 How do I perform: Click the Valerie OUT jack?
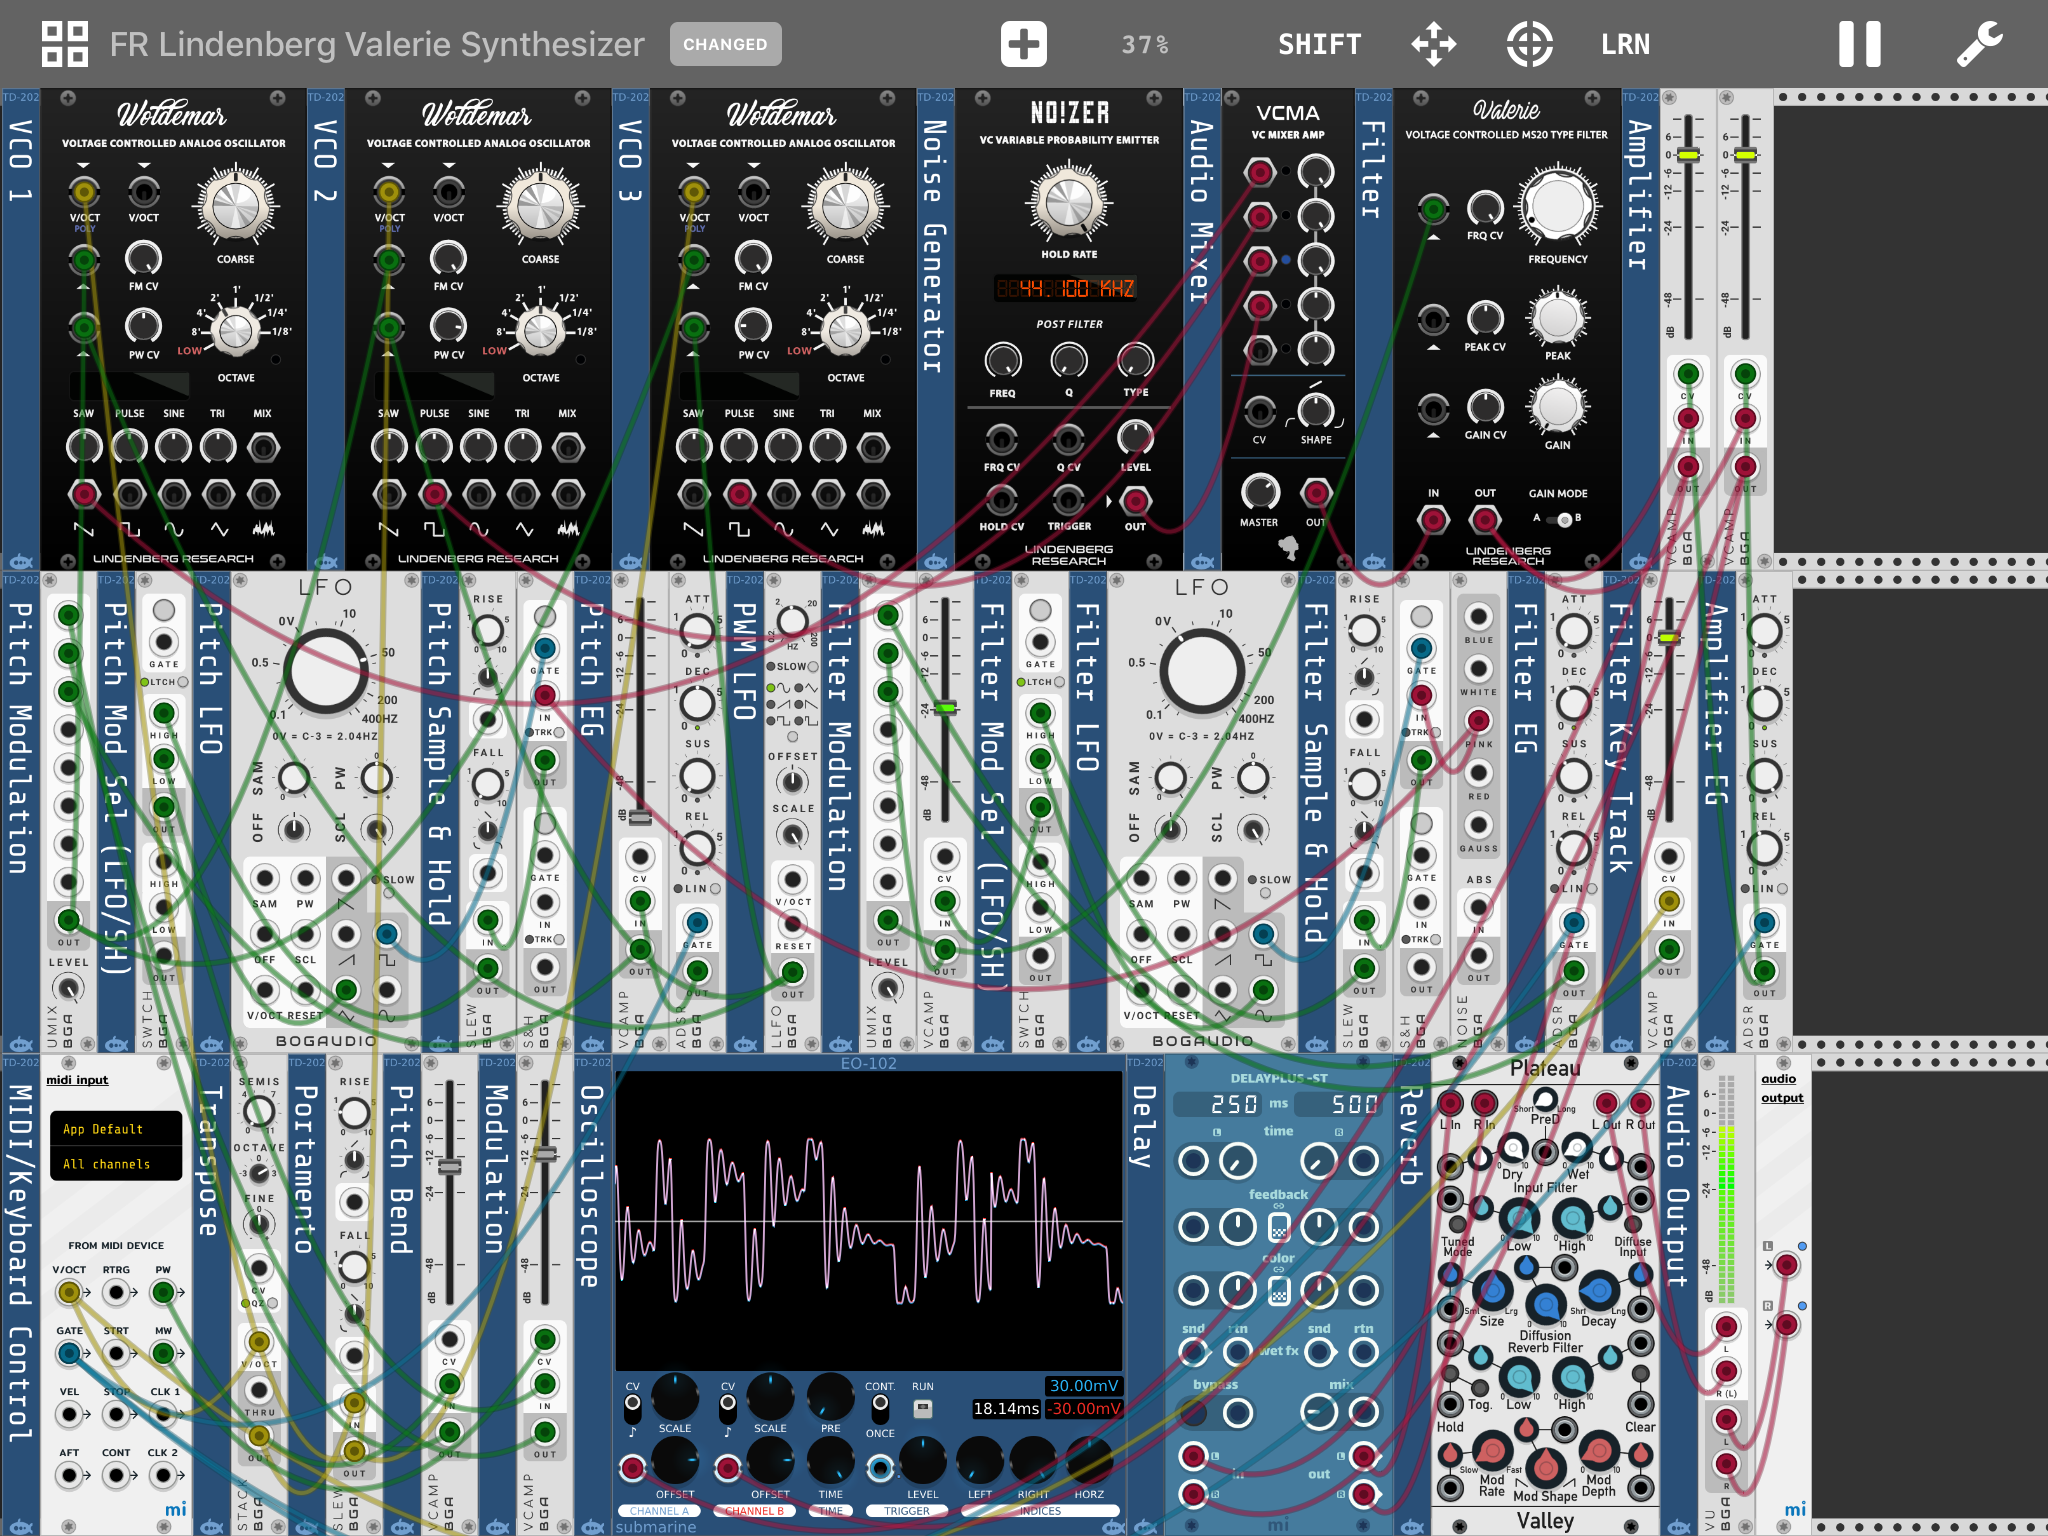[1484, 519]
